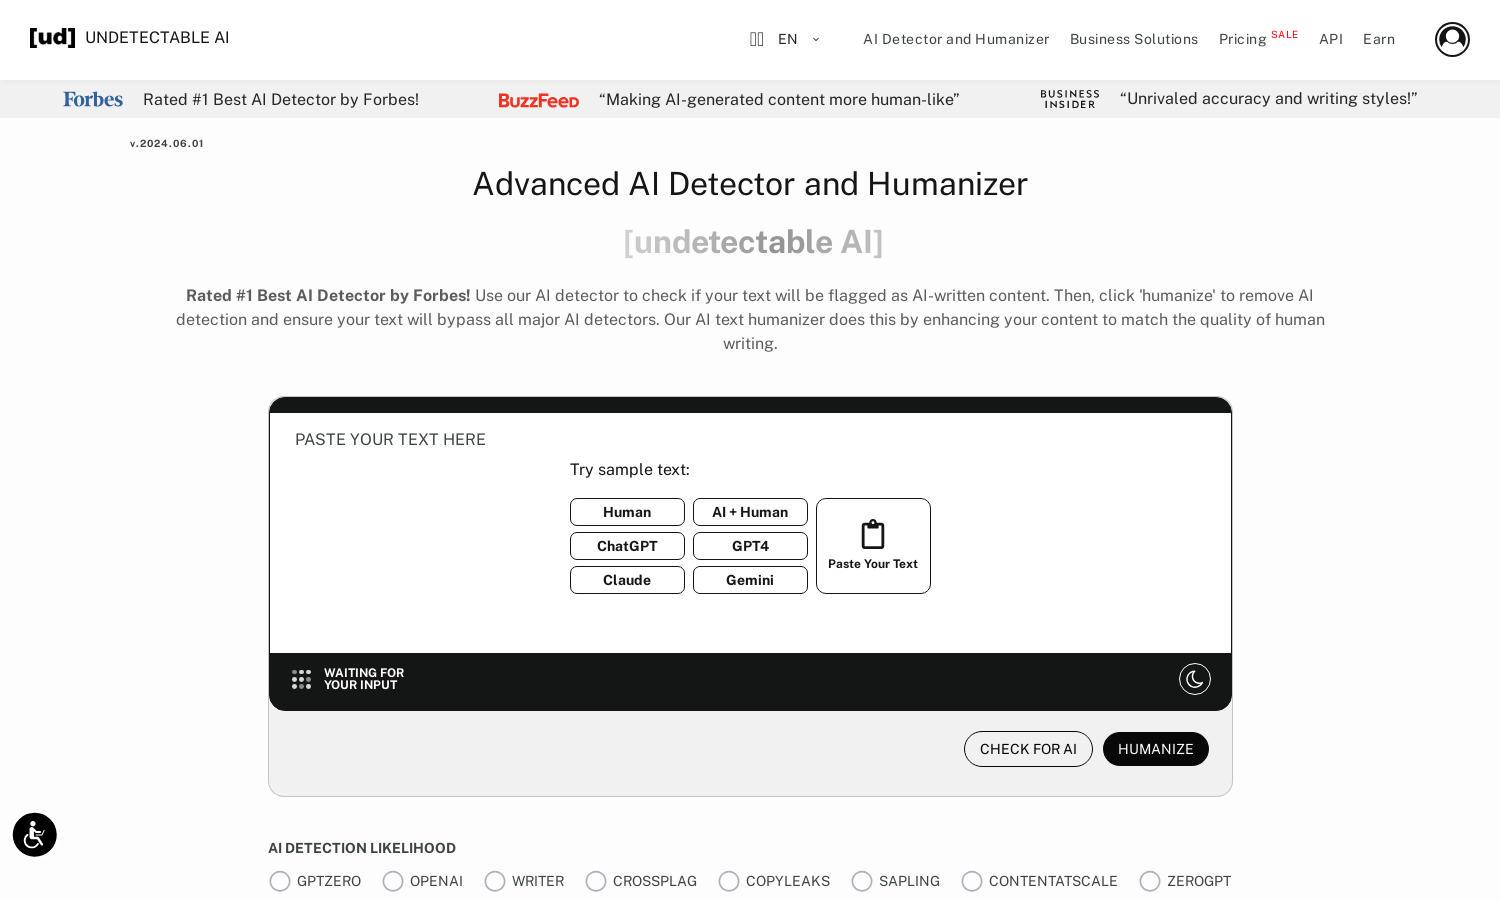Click the language flag icon
Viewport: 1500px width, 900px height.
tap(757, 39)
